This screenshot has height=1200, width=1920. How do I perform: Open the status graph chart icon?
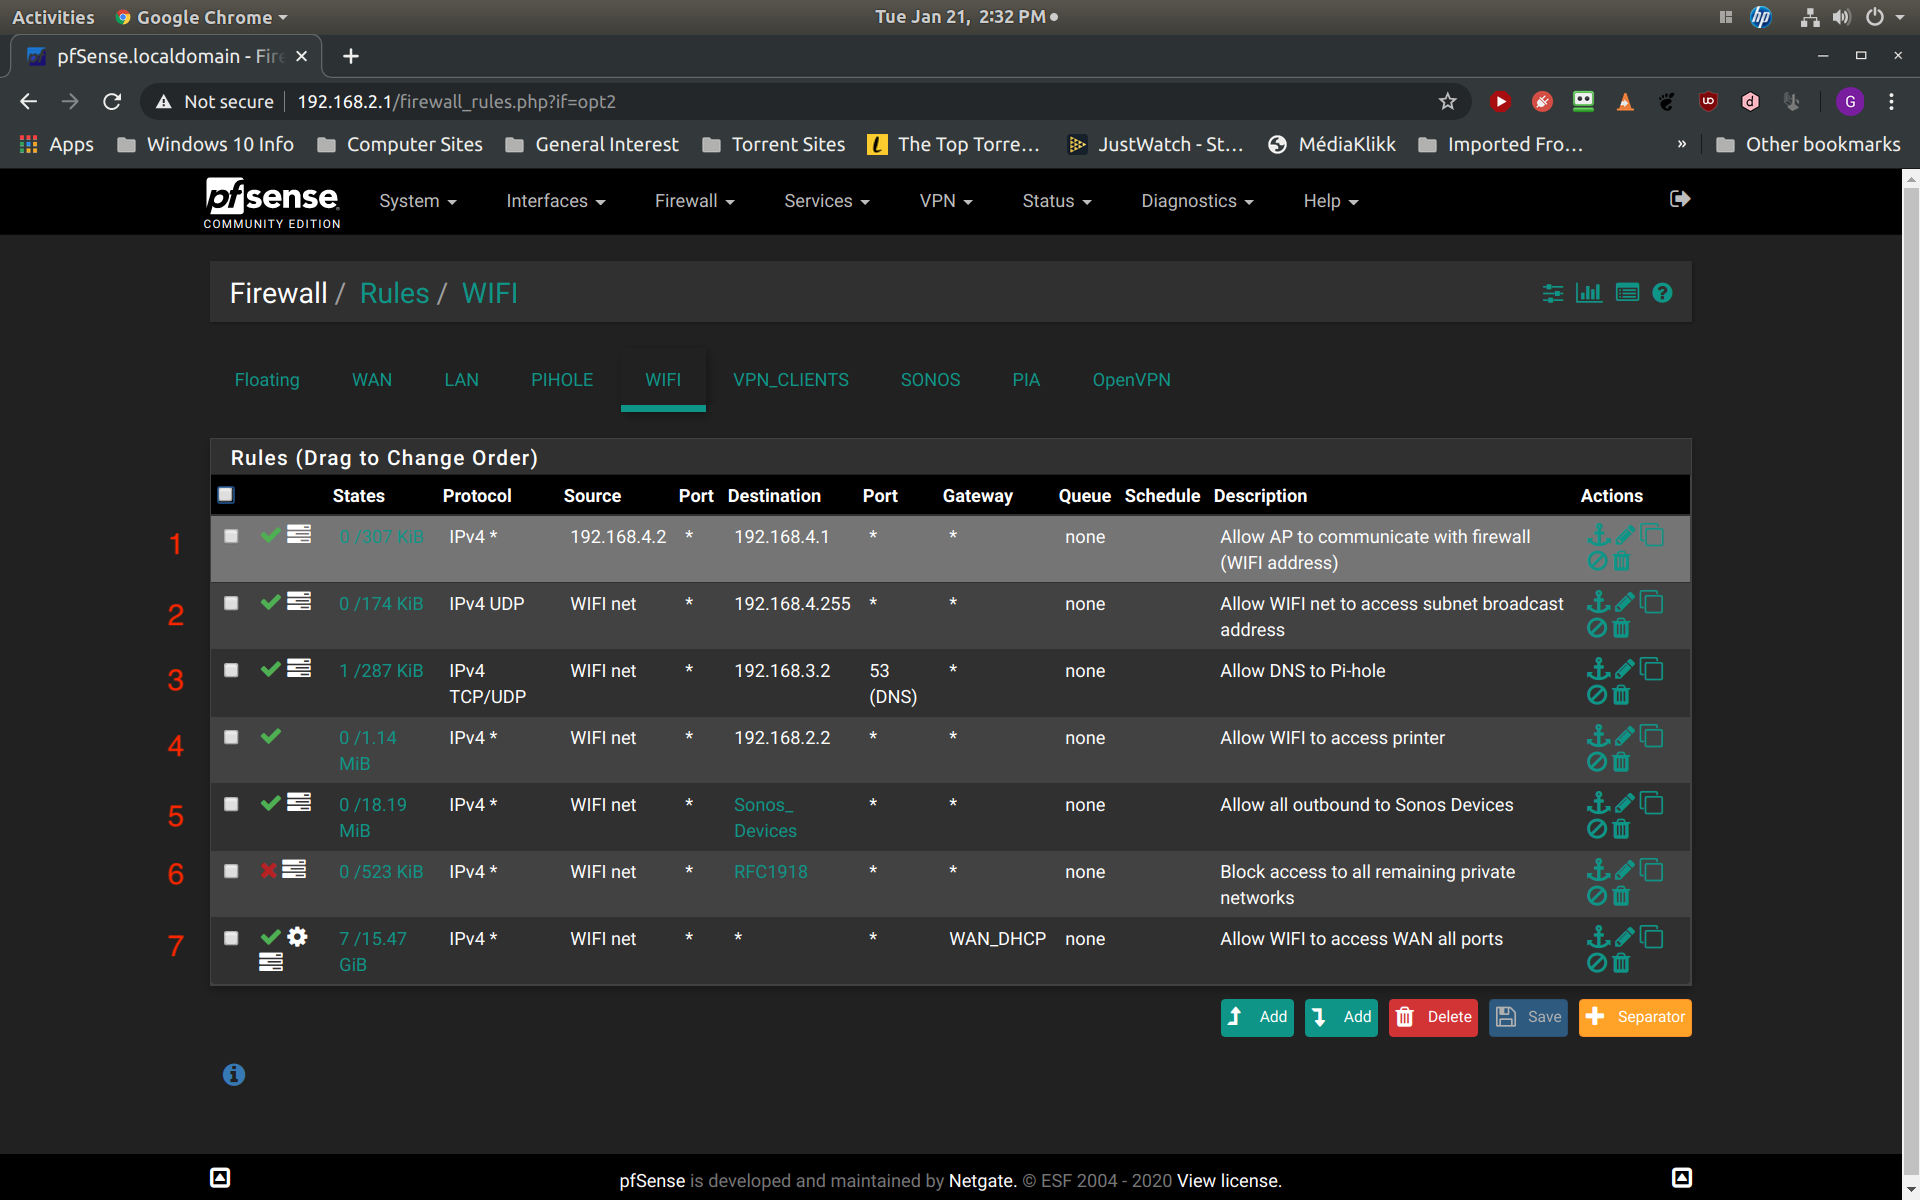pyautogui.click(x=1589, y=293)
